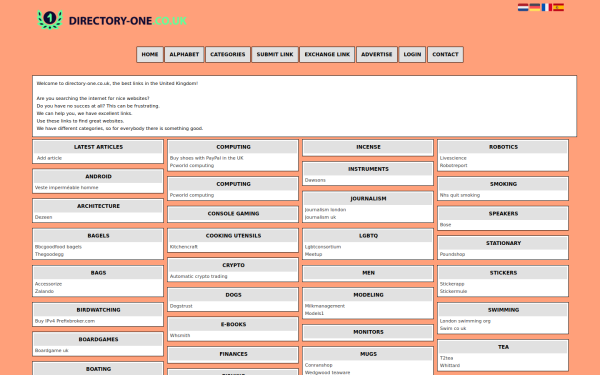
Task: Switch language via the French flag
Action: (x=546, y=7)
